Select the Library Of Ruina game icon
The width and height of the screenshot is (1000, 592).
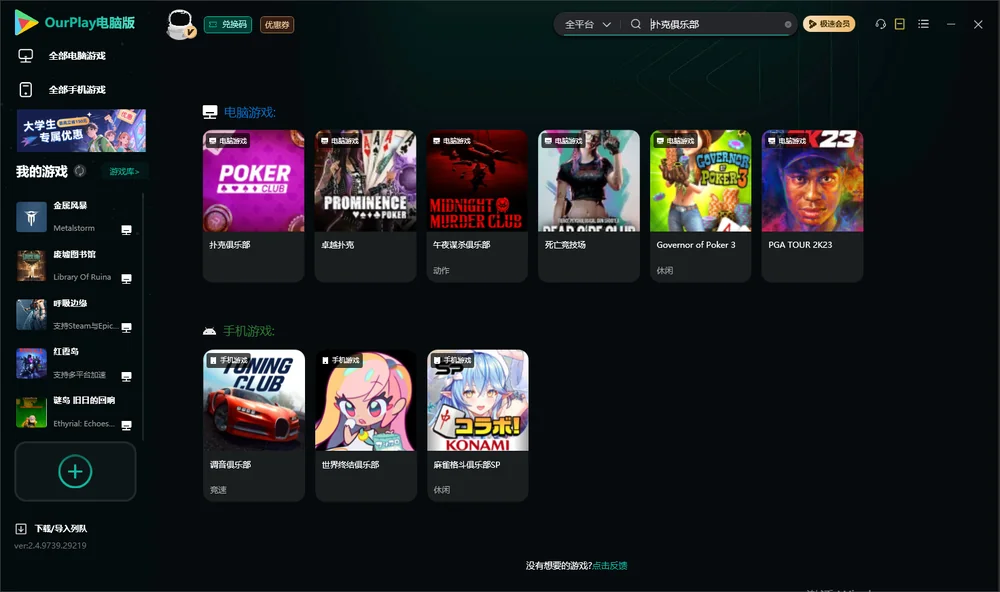coord(31,265)
